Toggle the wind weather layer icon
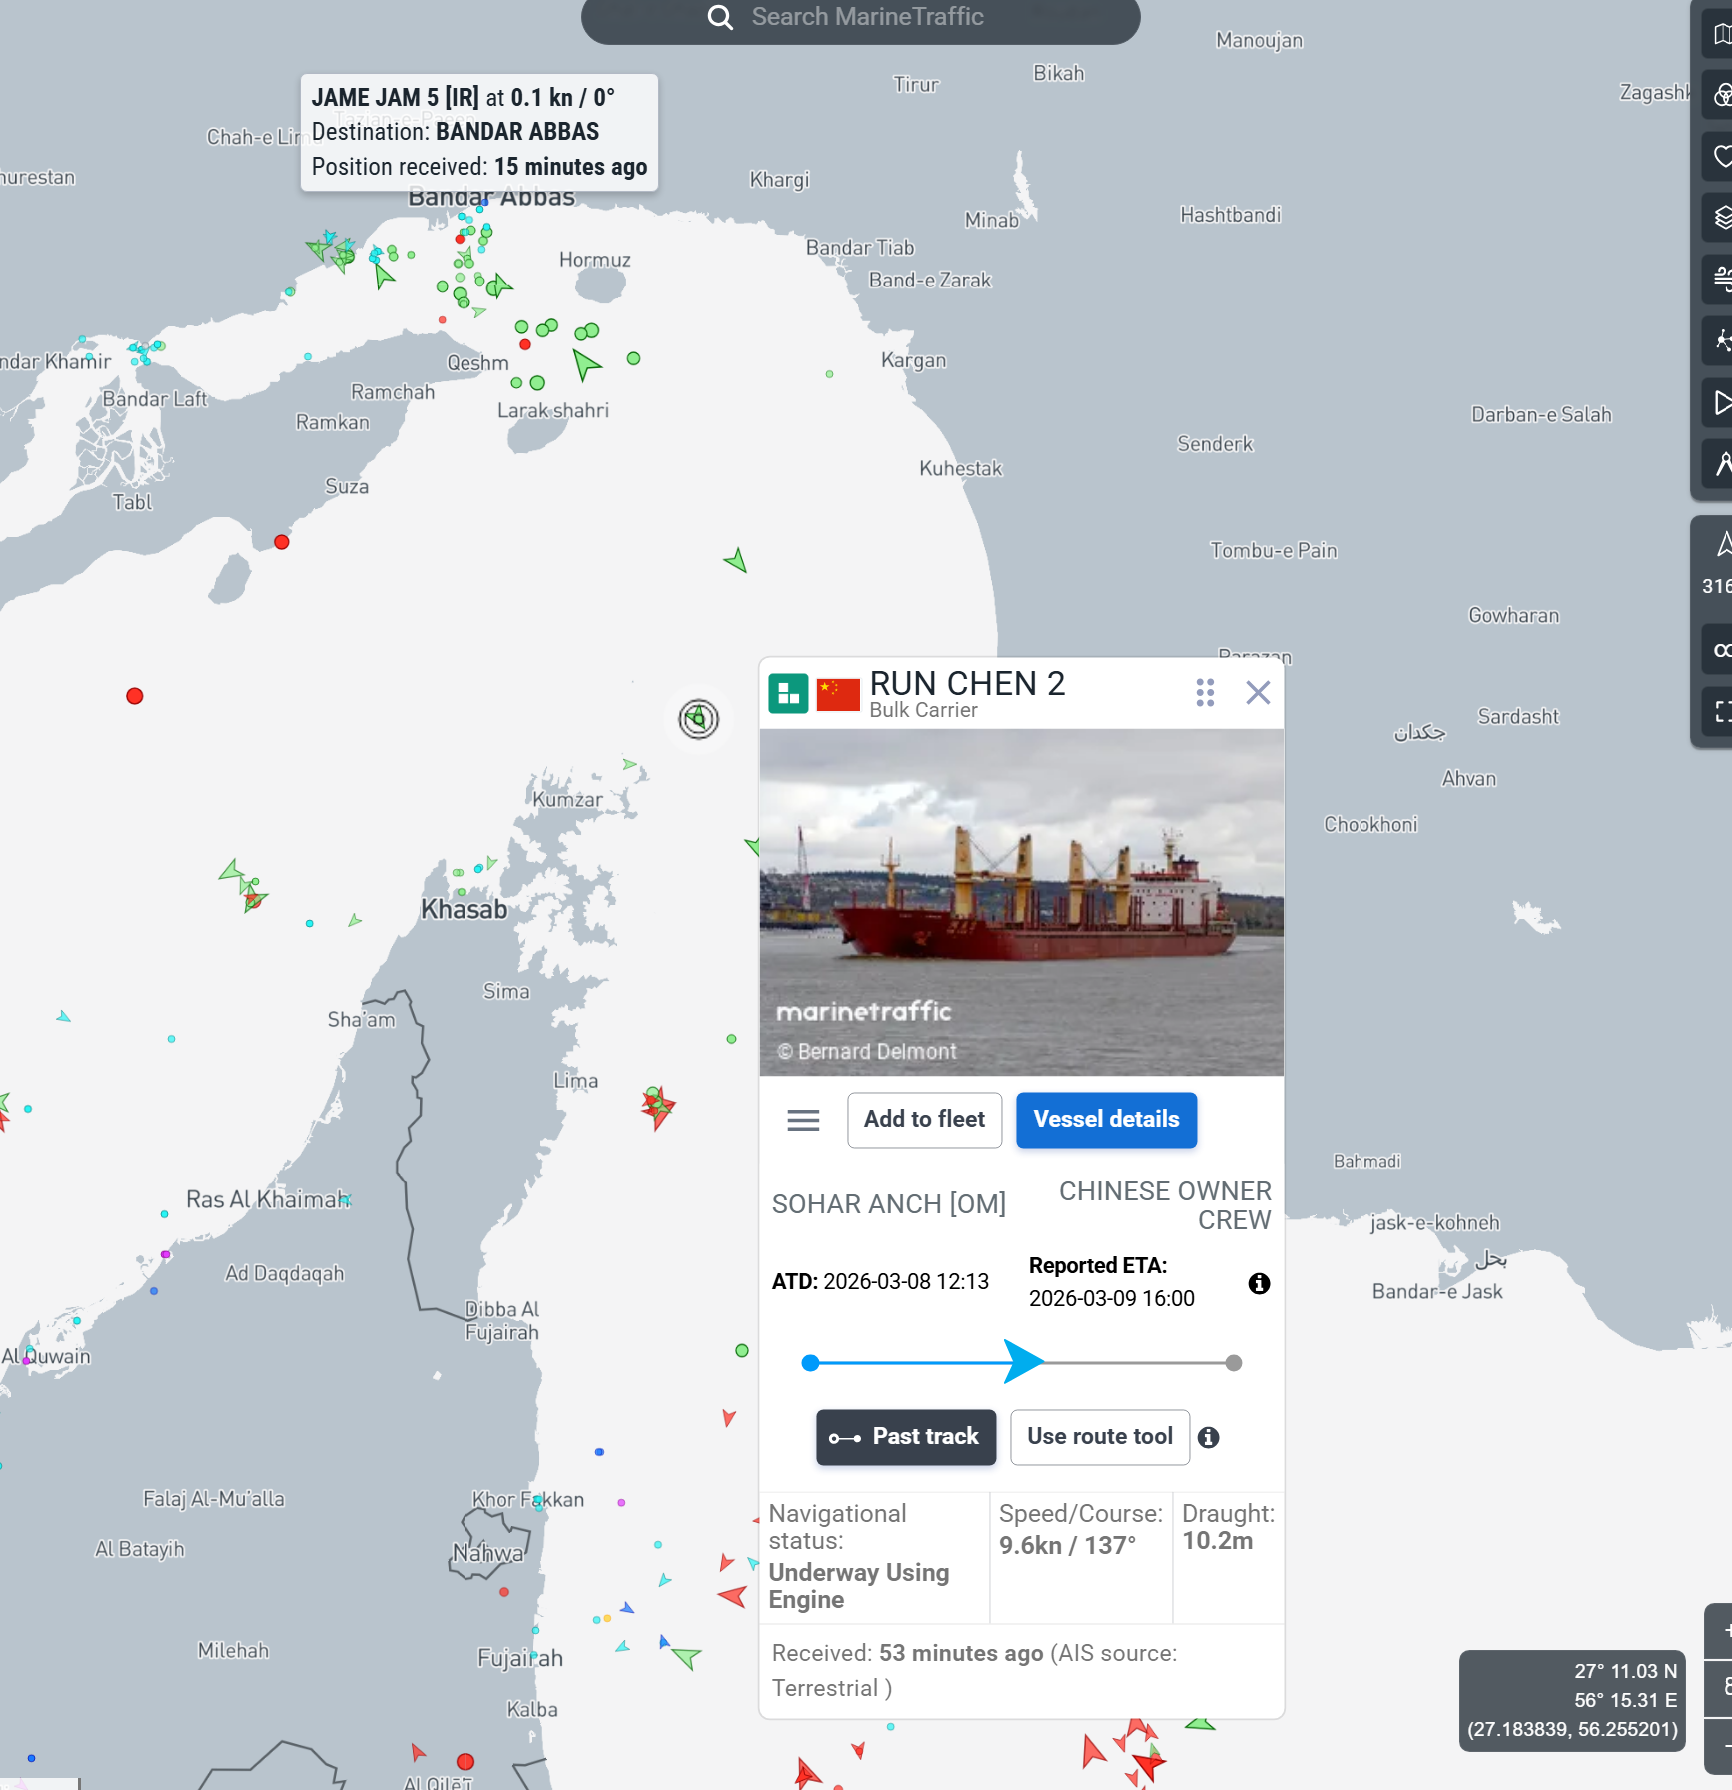Image resolution: width=1732 pixels, height=1790 pixels. pyautogui.click(x=1720, y=279)
